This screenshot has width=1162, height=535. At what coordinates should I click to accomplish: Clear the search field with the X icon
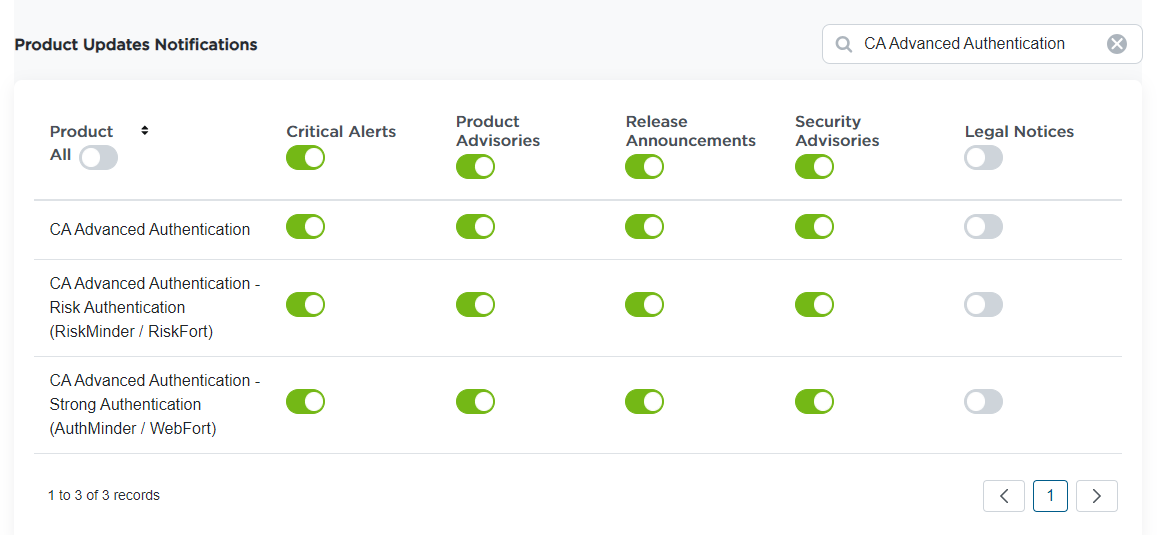point(1117,44)
